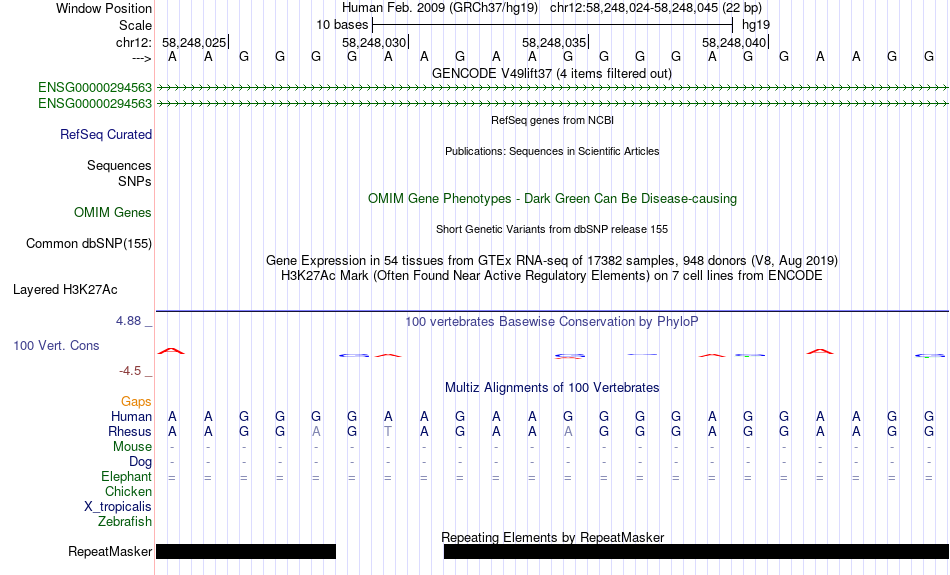Click the Common dbSNP(155) track label
This screenshot has height=575, width=950.
(88, 244)
